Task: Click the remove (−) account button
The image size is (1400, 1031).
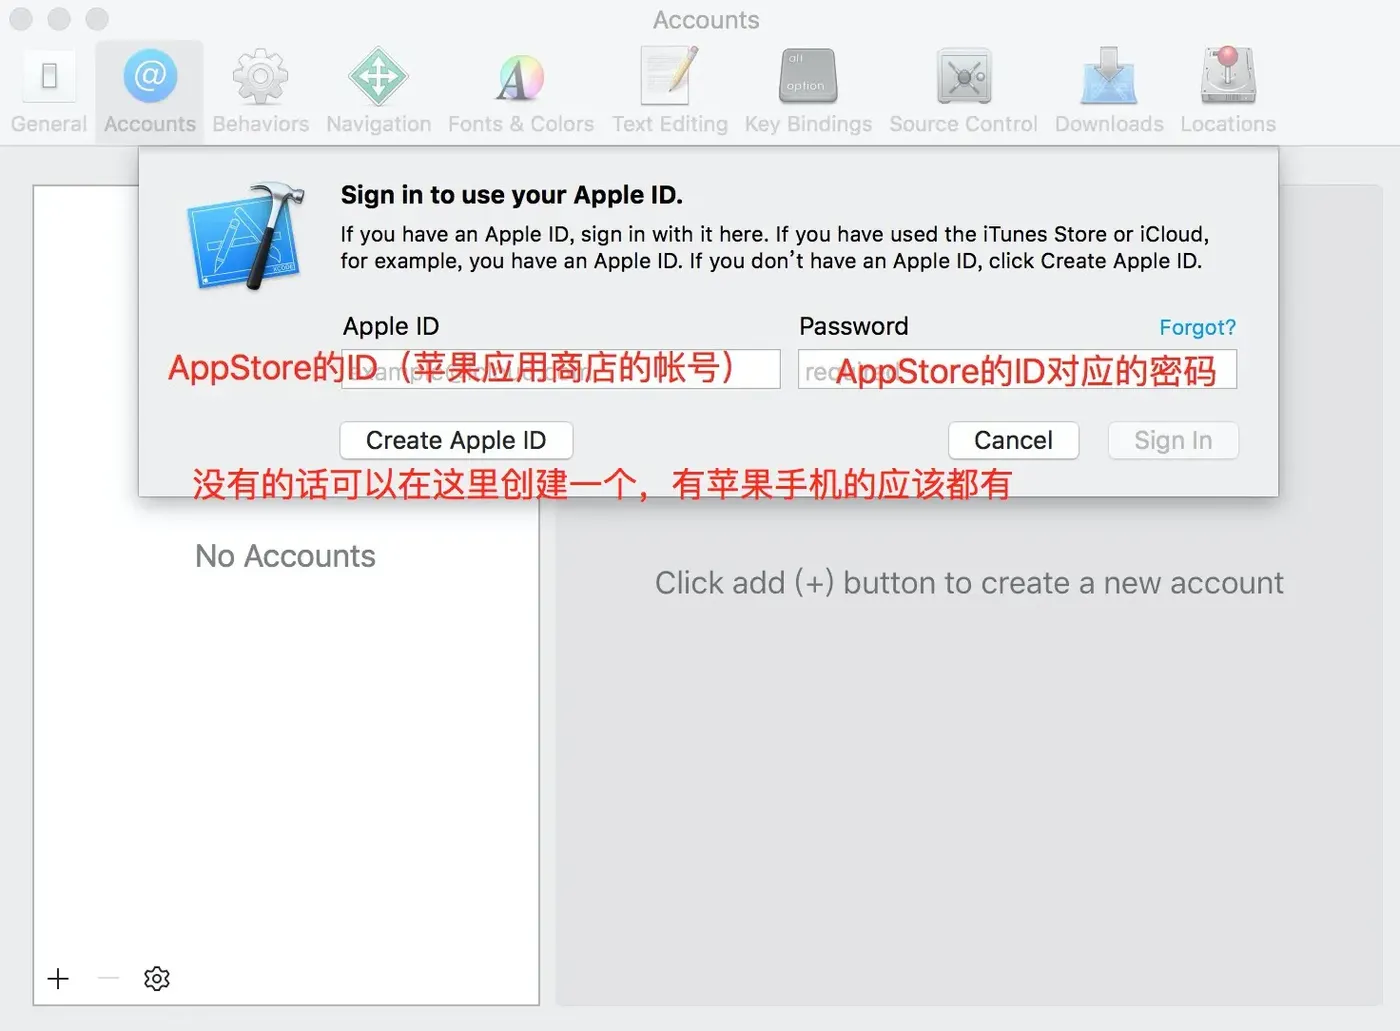Action: pyautogui.click(x=109, y=978)
